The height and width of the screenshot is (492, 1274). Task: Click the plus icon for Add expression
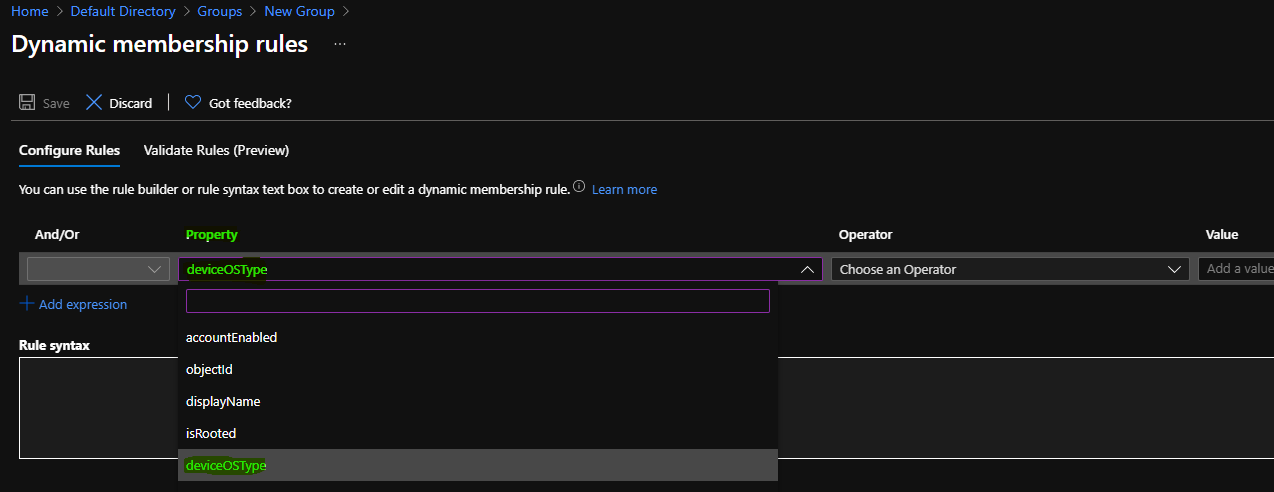pyautogui.click(x=27, y=304)
